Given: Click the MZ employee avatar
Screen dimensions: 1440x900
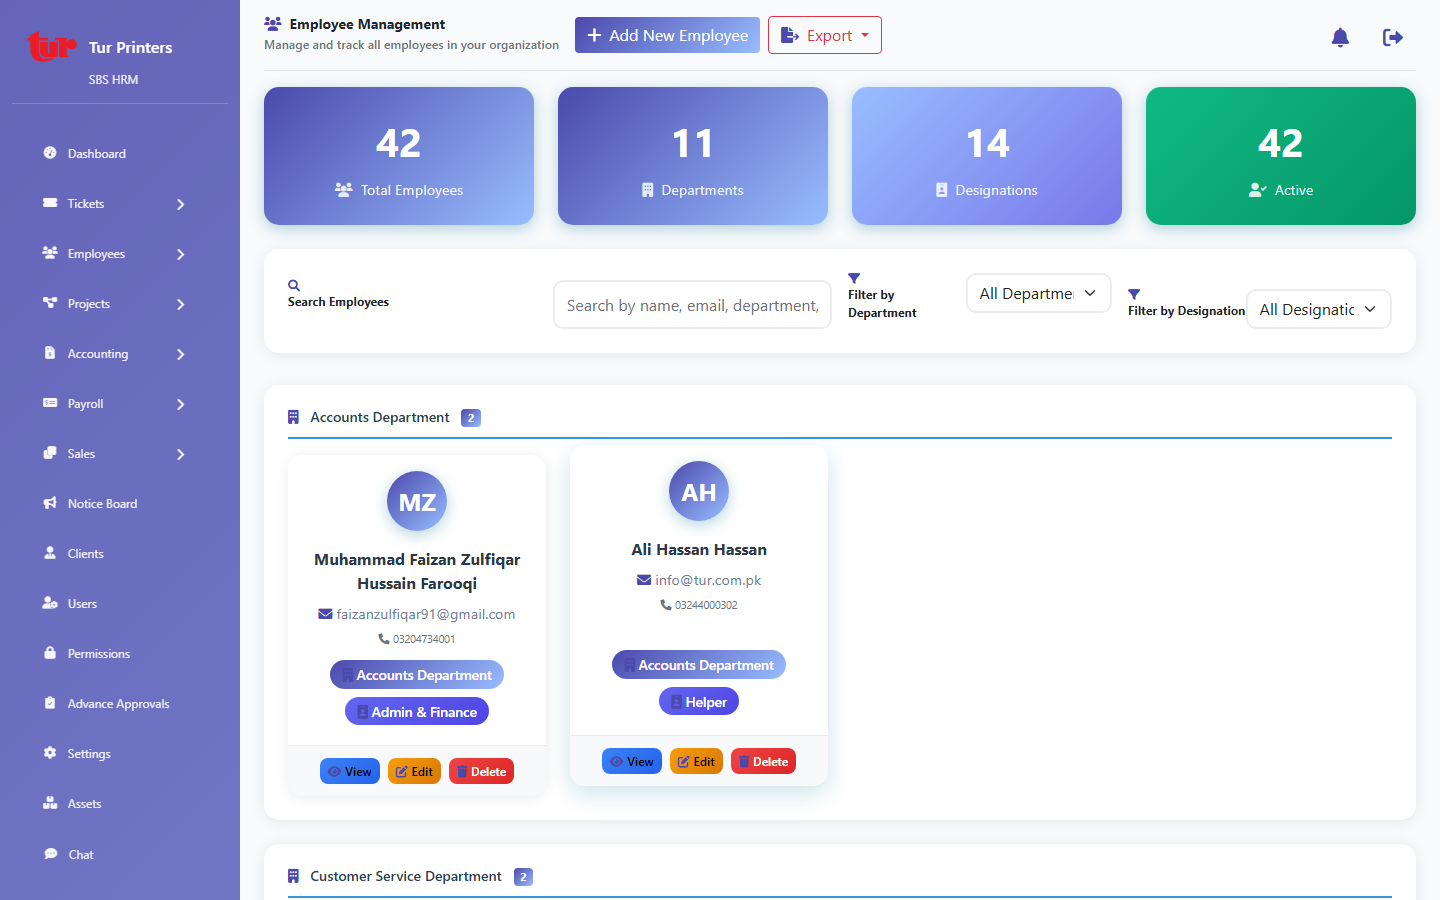Looking at the screenshot, I should click(x=417, y=502).
